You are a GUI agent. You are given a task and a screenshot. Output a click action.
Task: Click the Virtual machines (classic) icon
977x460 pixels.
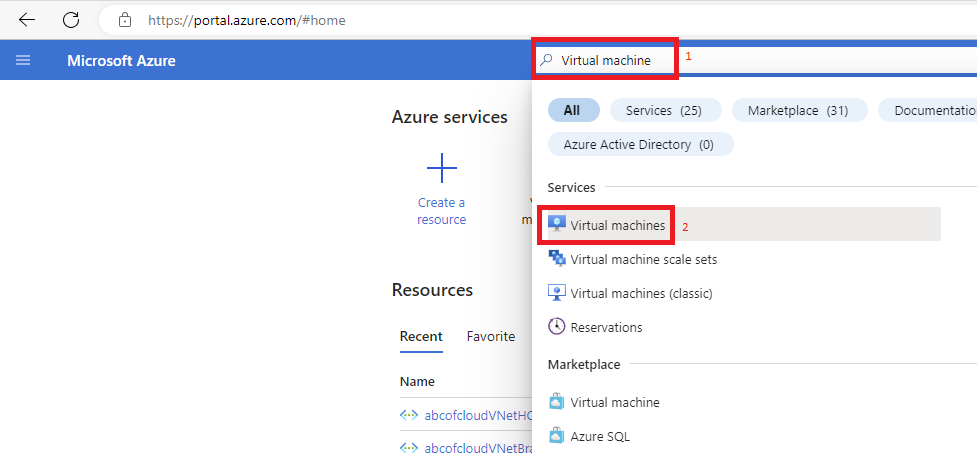tap(556, 292)
